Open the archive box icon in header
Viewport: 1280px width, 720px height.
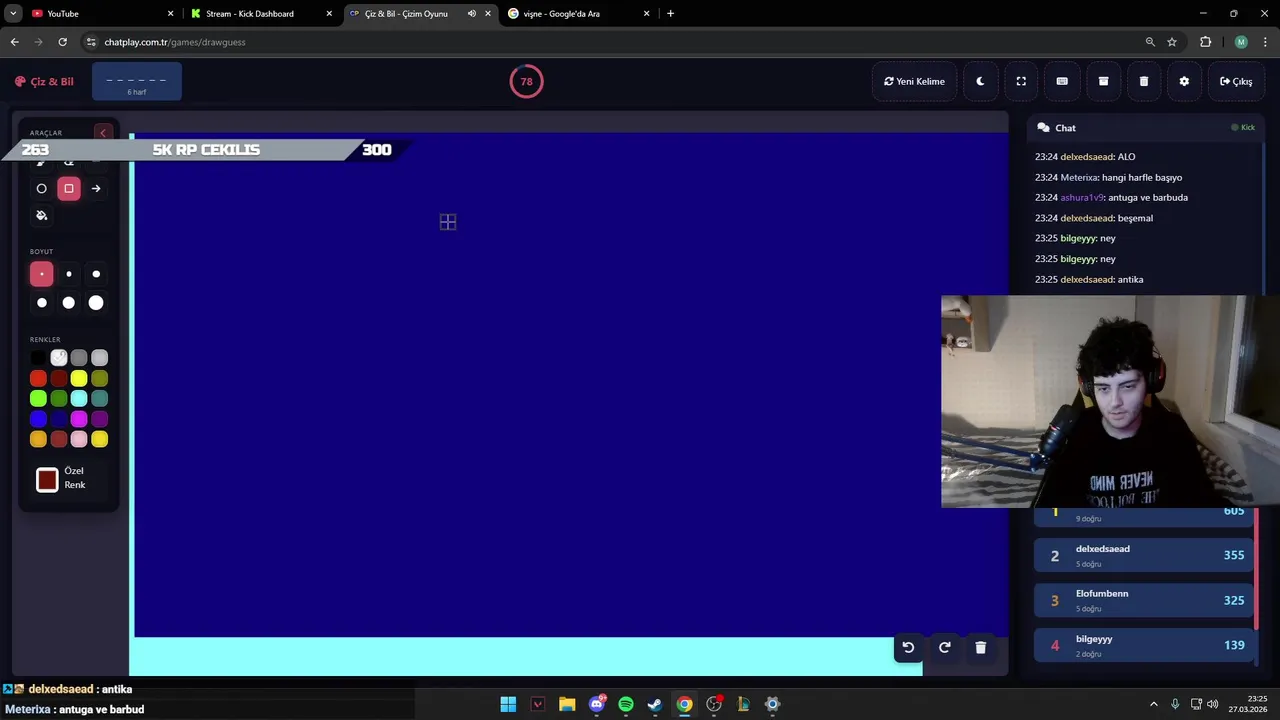(1103, 81)
